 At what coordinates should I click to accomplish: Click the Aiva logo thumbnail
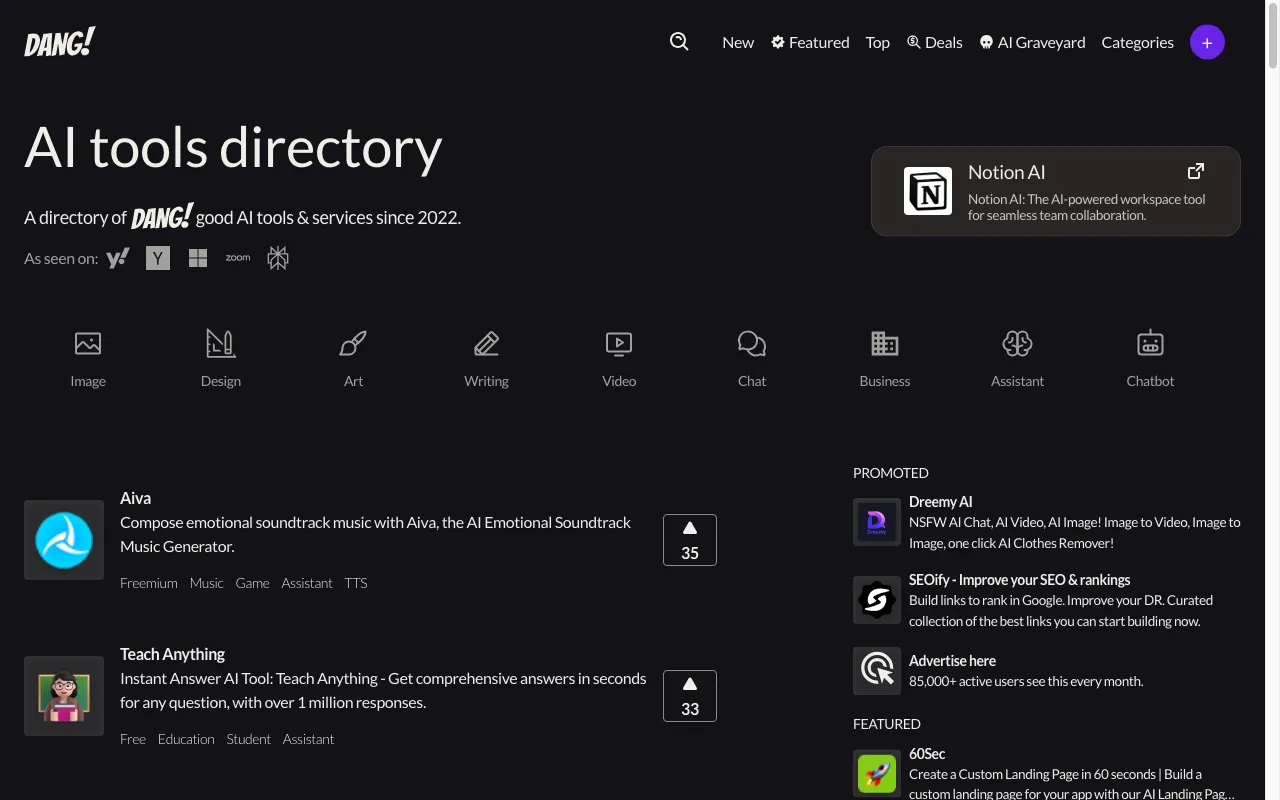64,540
